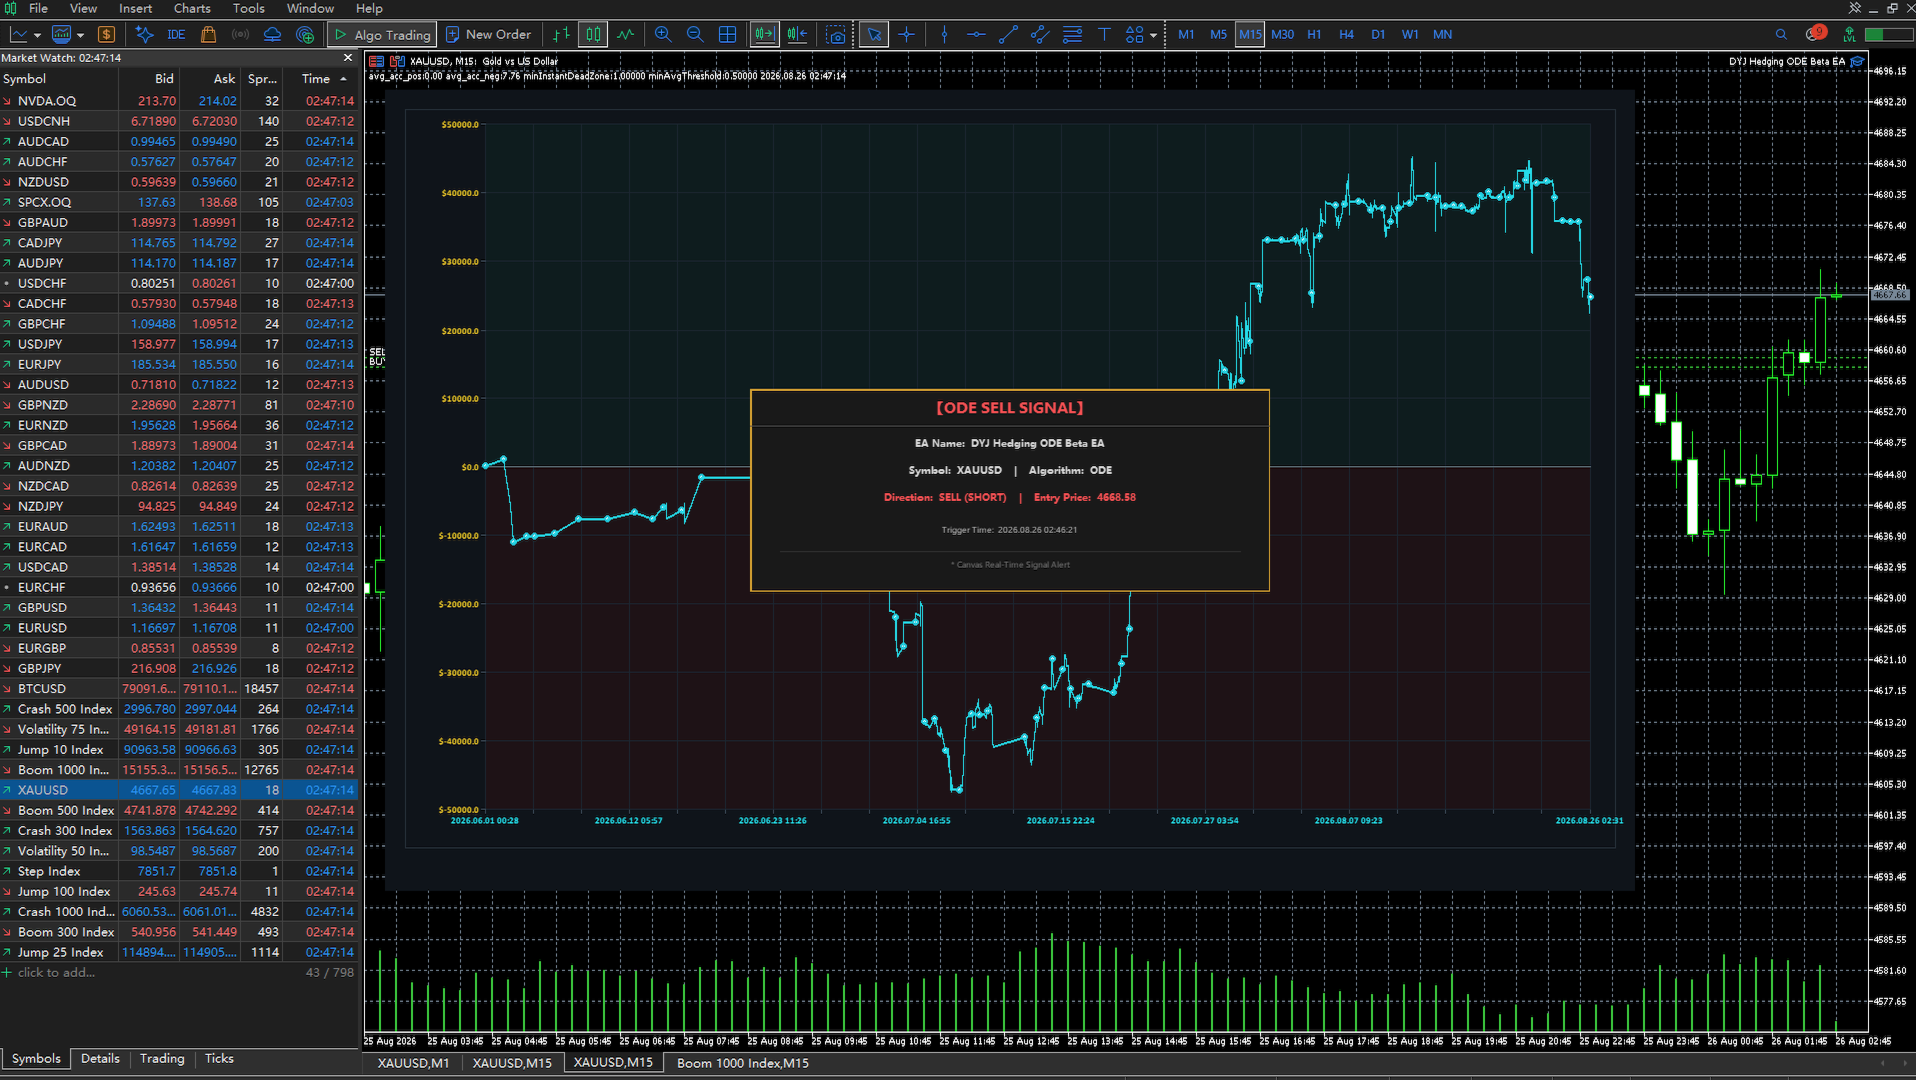This screenshot has height=1080, width=1916.
Task: Click the add signal globe icon
Action: tap(305, 34)
